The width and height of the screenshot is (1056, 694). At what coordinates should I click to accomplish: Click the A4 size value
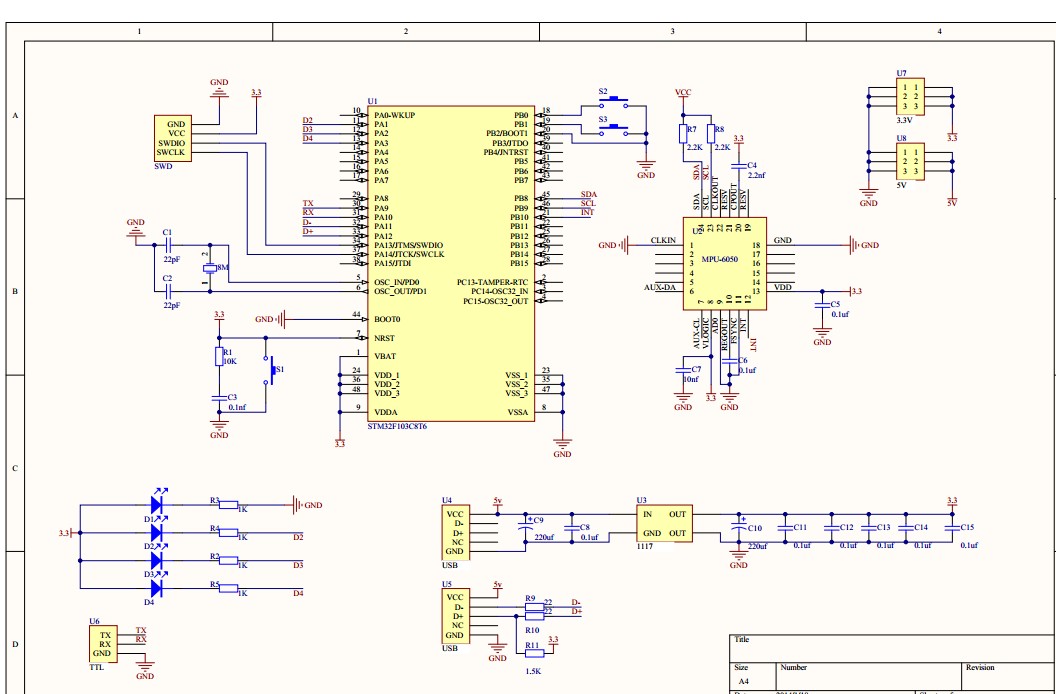coord(744,681)
